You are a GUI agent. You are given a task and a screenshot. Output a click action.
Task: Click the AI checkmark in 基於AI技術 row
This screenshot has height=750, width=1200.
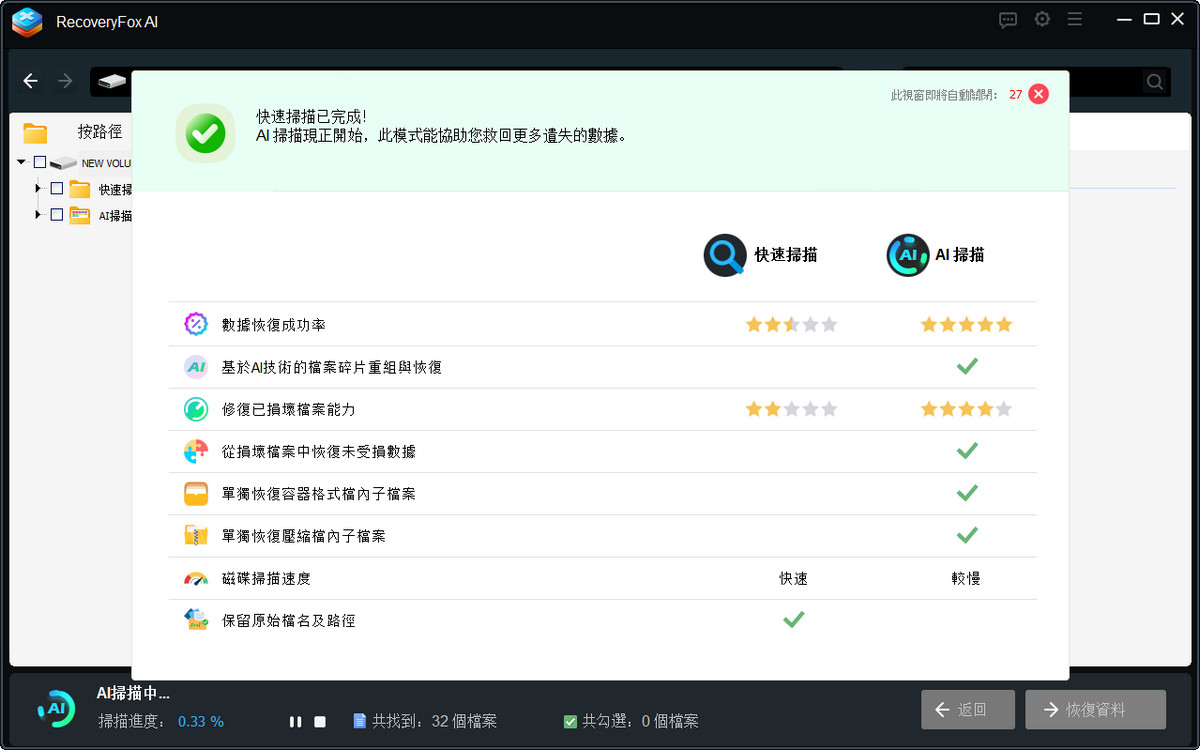[967, 367]
